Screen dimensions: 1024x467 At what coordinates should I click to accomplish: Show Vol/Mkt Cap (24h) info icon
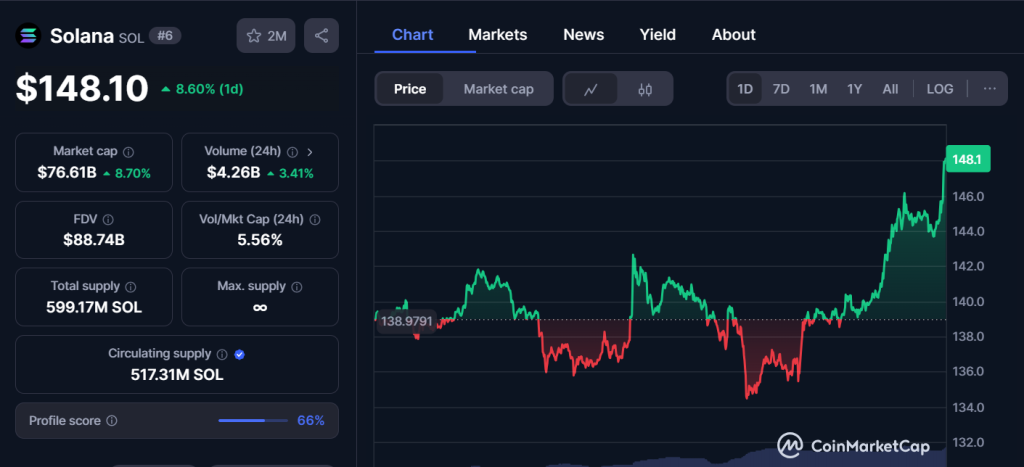pyautogui.click(x=315, y=219)
